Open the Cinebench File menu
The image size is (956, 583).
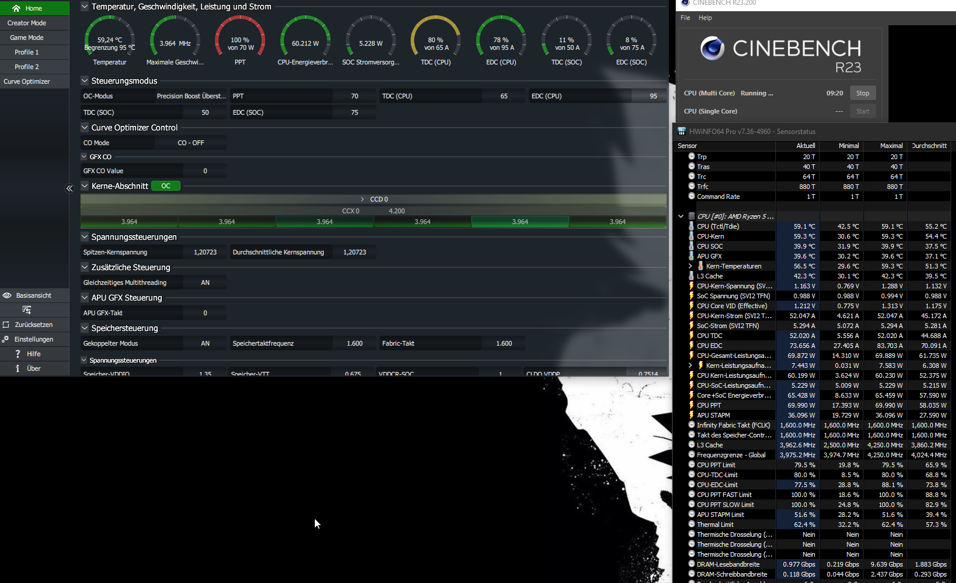point(685,18)
